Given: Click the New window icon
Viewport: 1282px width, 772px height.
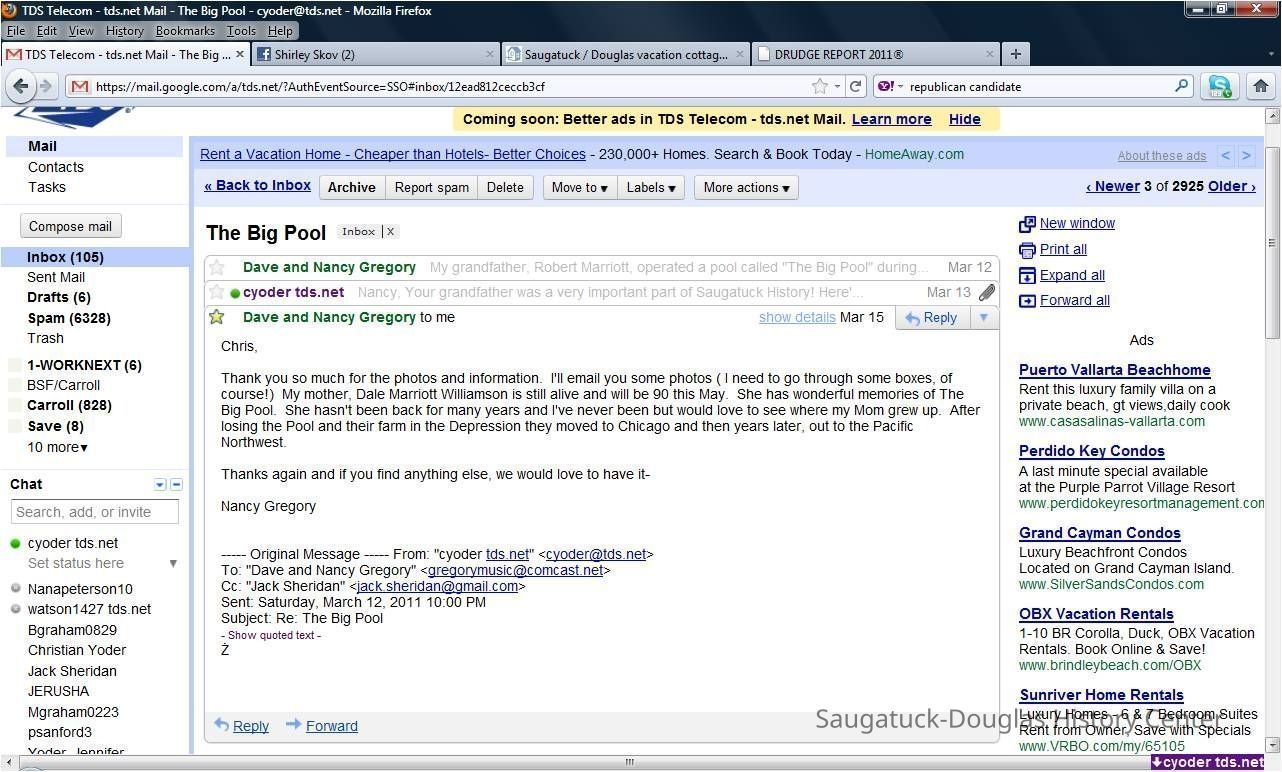Looking at the screenshot, I should click(1027, 224).
